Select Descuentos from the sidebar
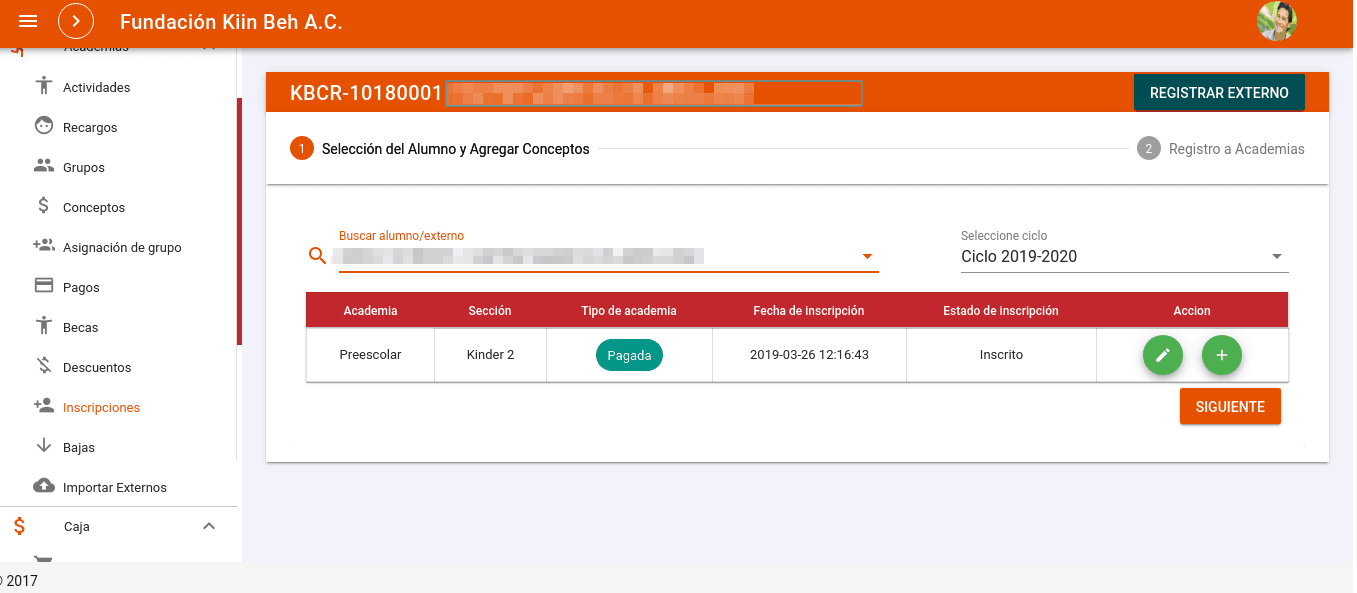The height and width of the screenshot is (593, 1357). (x=97, y=367)
